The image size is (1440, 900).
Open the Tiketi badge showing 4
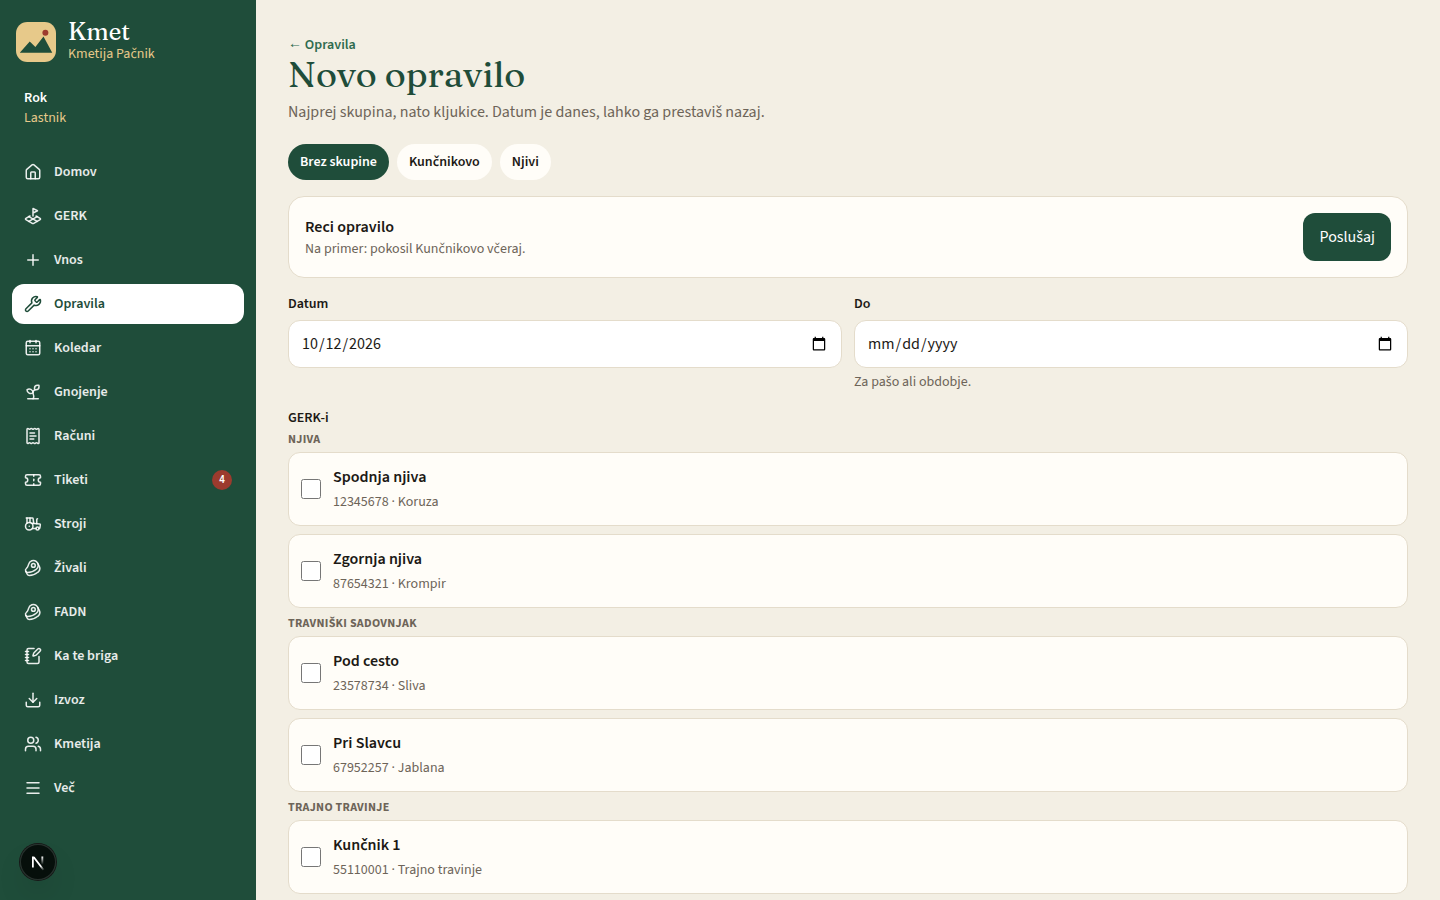point(222,480)
